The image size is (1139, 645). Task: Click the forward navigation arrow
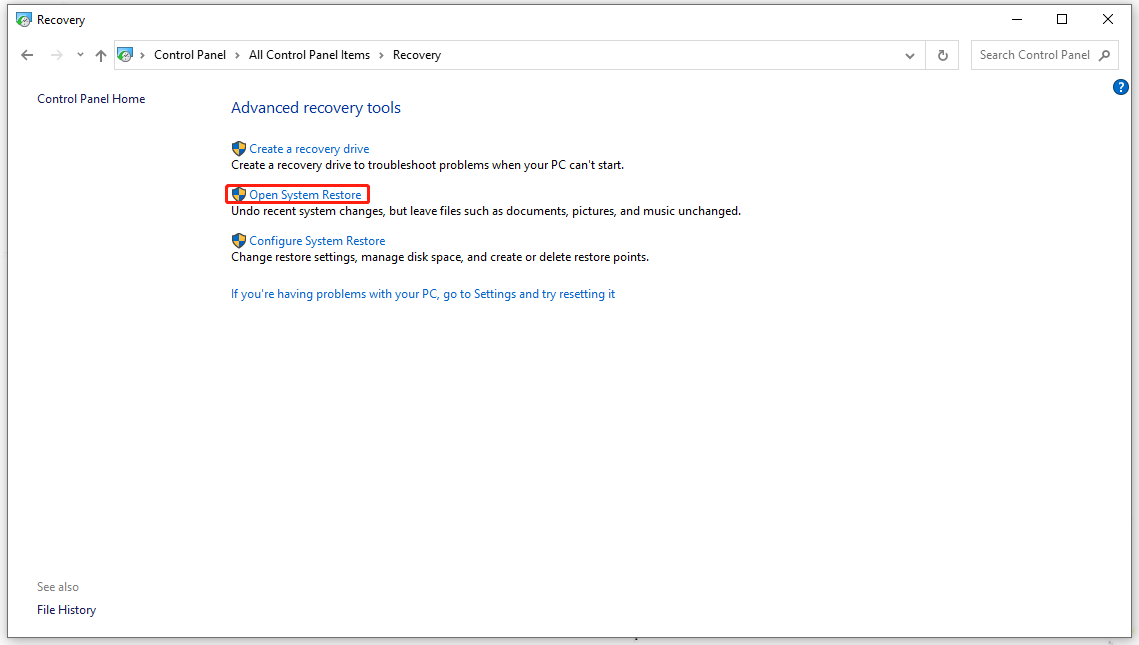click(x=54, y=55)
